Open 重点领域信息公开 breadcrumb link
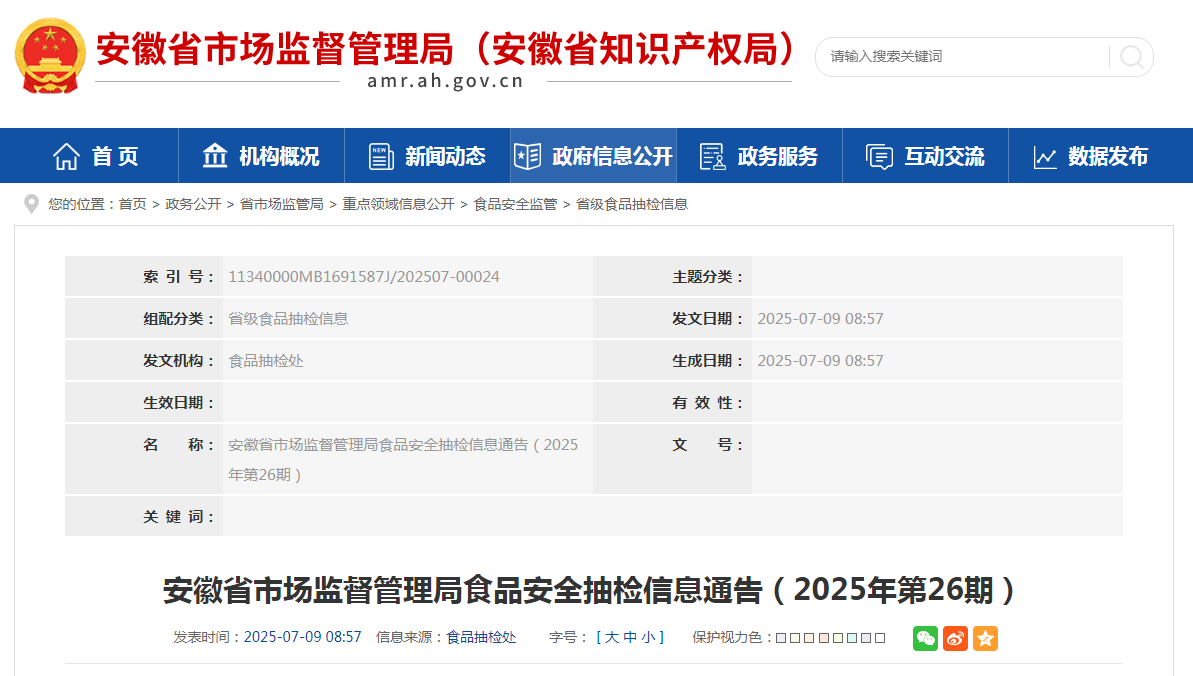Screen dimensions: 1193x676 pos(398,204)
